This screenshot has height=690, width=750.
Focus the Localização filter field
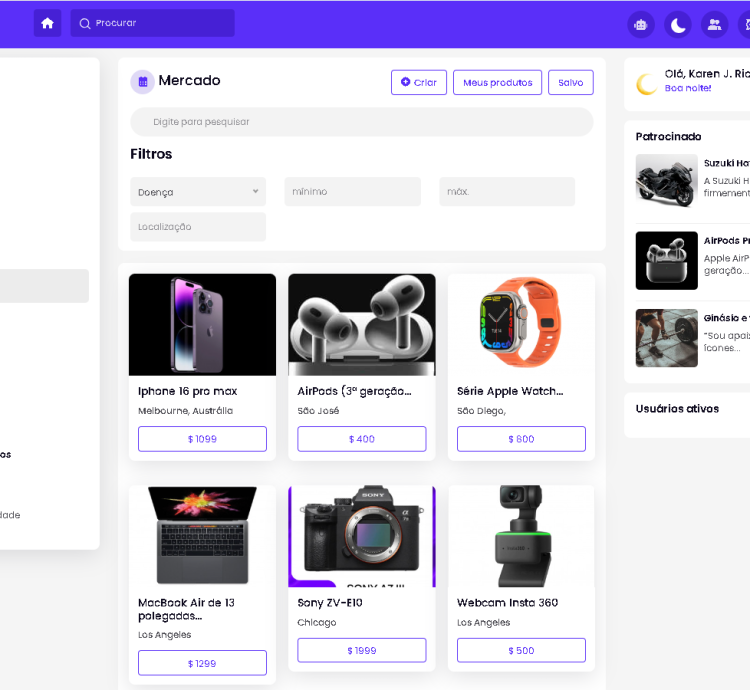click(x=198, y=227)
